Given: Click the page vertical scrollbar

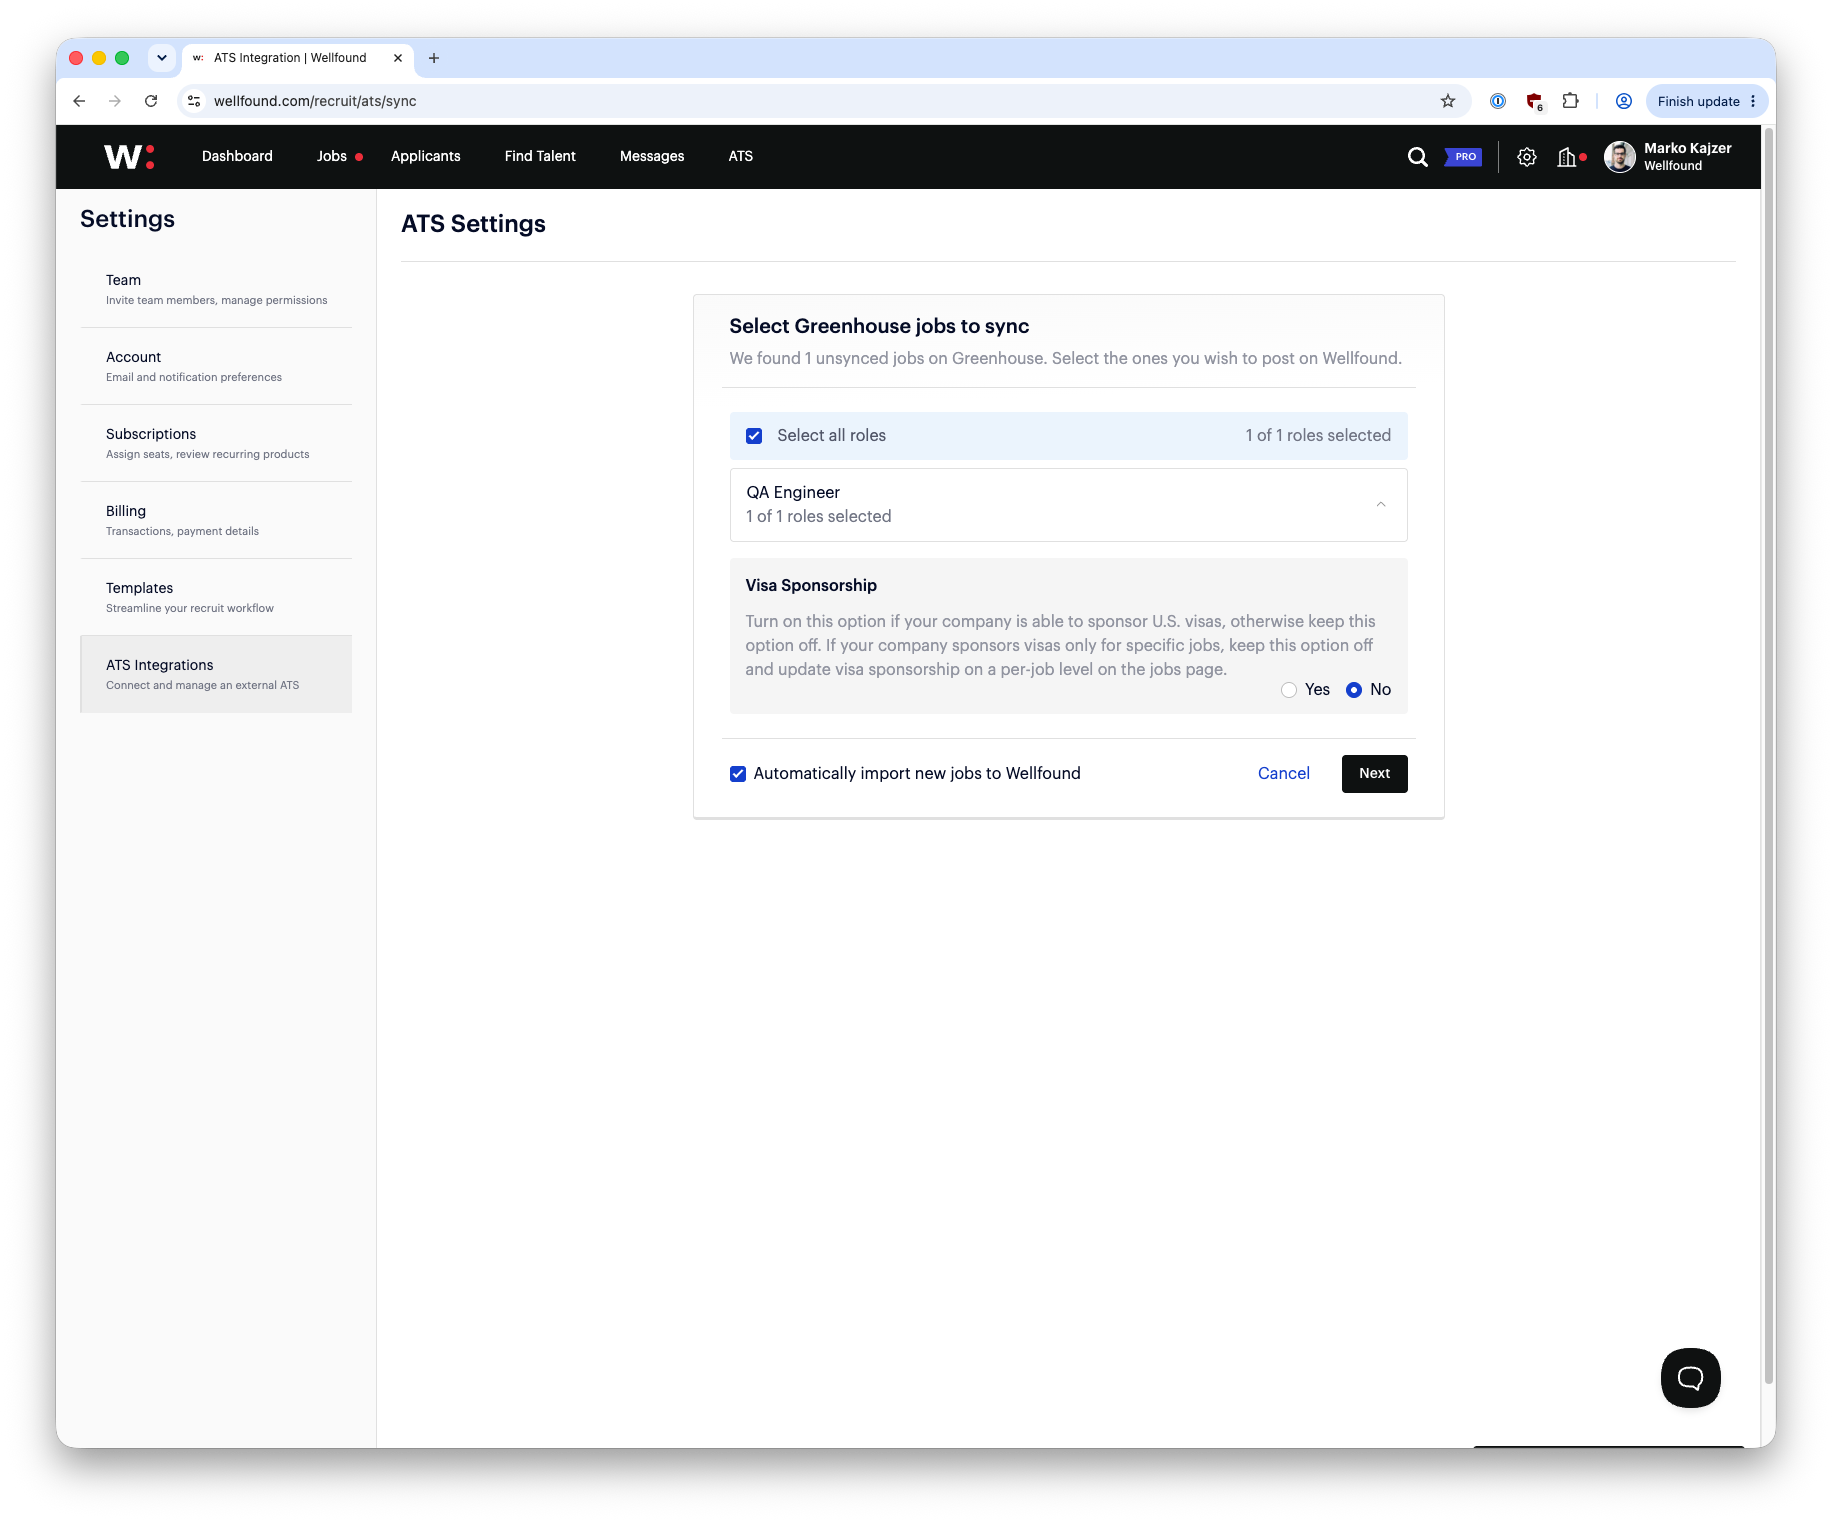Looking at the screenshot, I should point(1768,755).
